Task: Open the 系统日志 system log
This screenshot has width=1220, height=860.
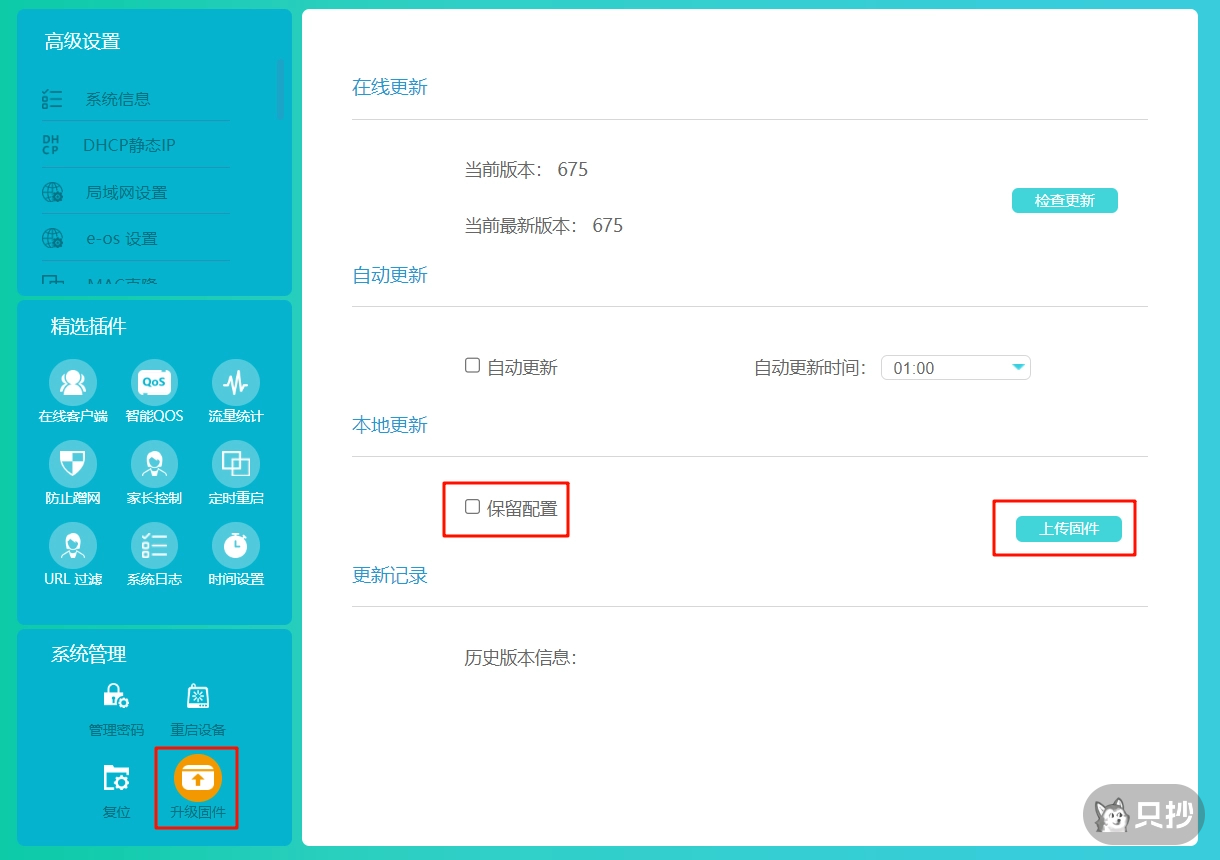Action: click(x=153, y=554)
